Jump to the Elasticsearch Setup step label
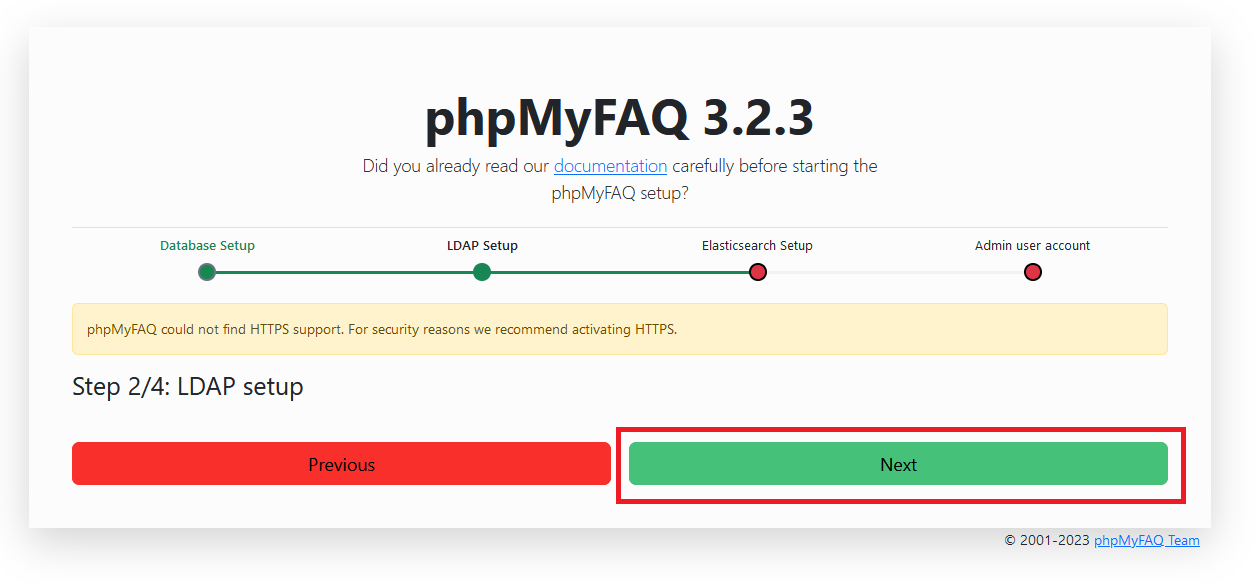The width and height of the screenshot is (1257, 583). tap(757, 246)
